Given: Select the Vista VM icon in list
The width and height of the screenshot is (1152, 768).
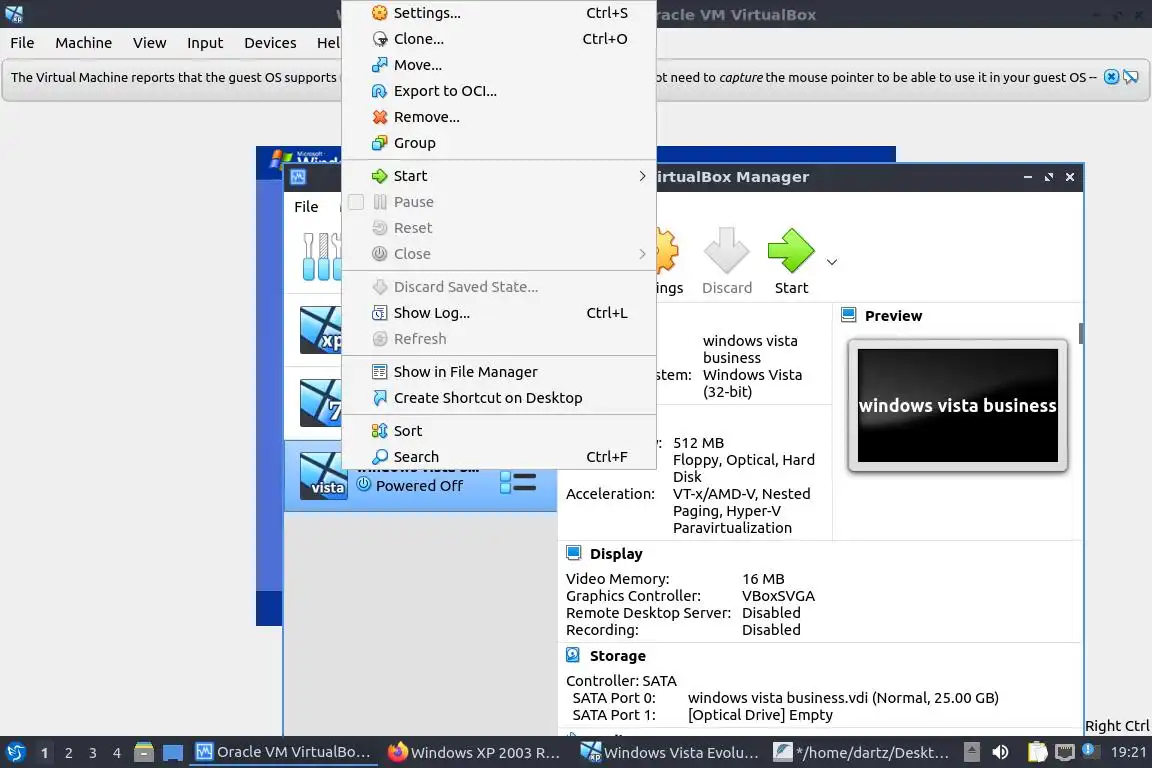Looking at the screenshot, I should click(x=323, y=476).
